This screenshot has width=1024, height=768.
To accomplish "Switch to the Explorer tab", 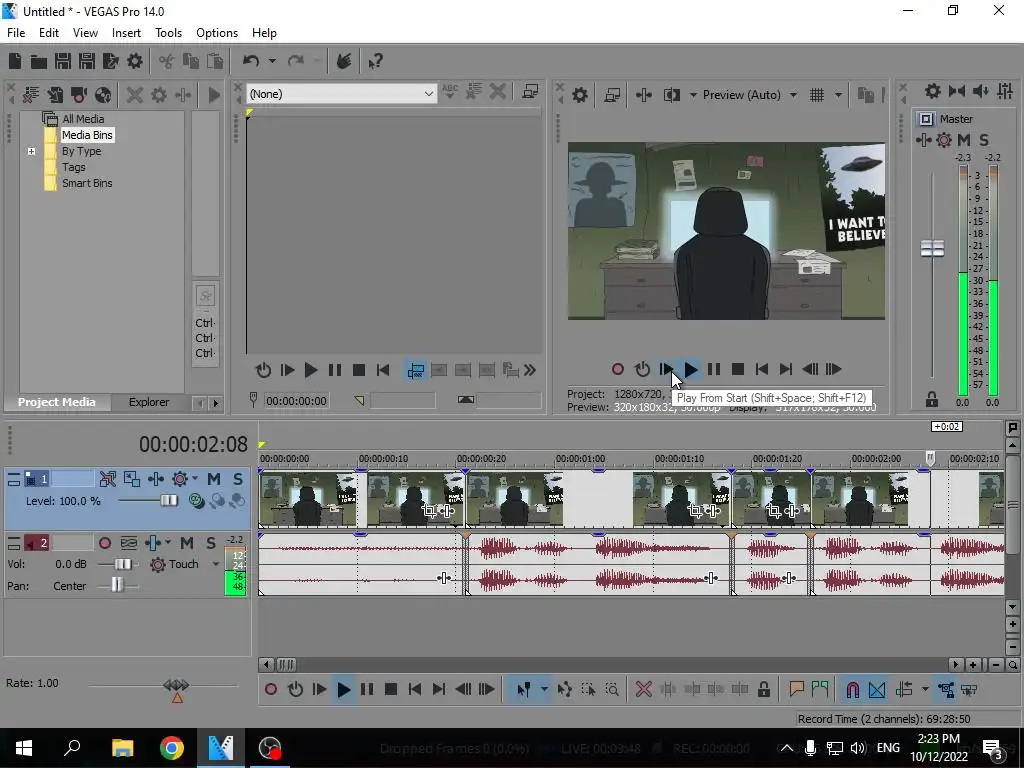I will [x=149, y=402].
